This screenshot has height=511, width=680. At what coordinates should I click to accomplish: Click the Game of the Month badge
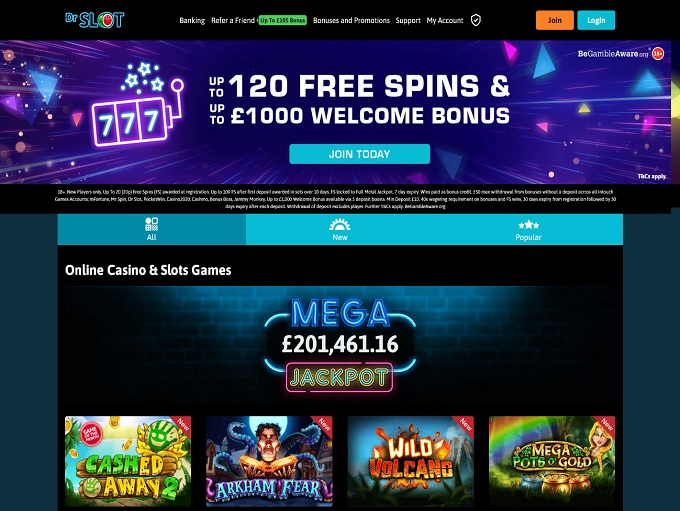click(91, 434)
